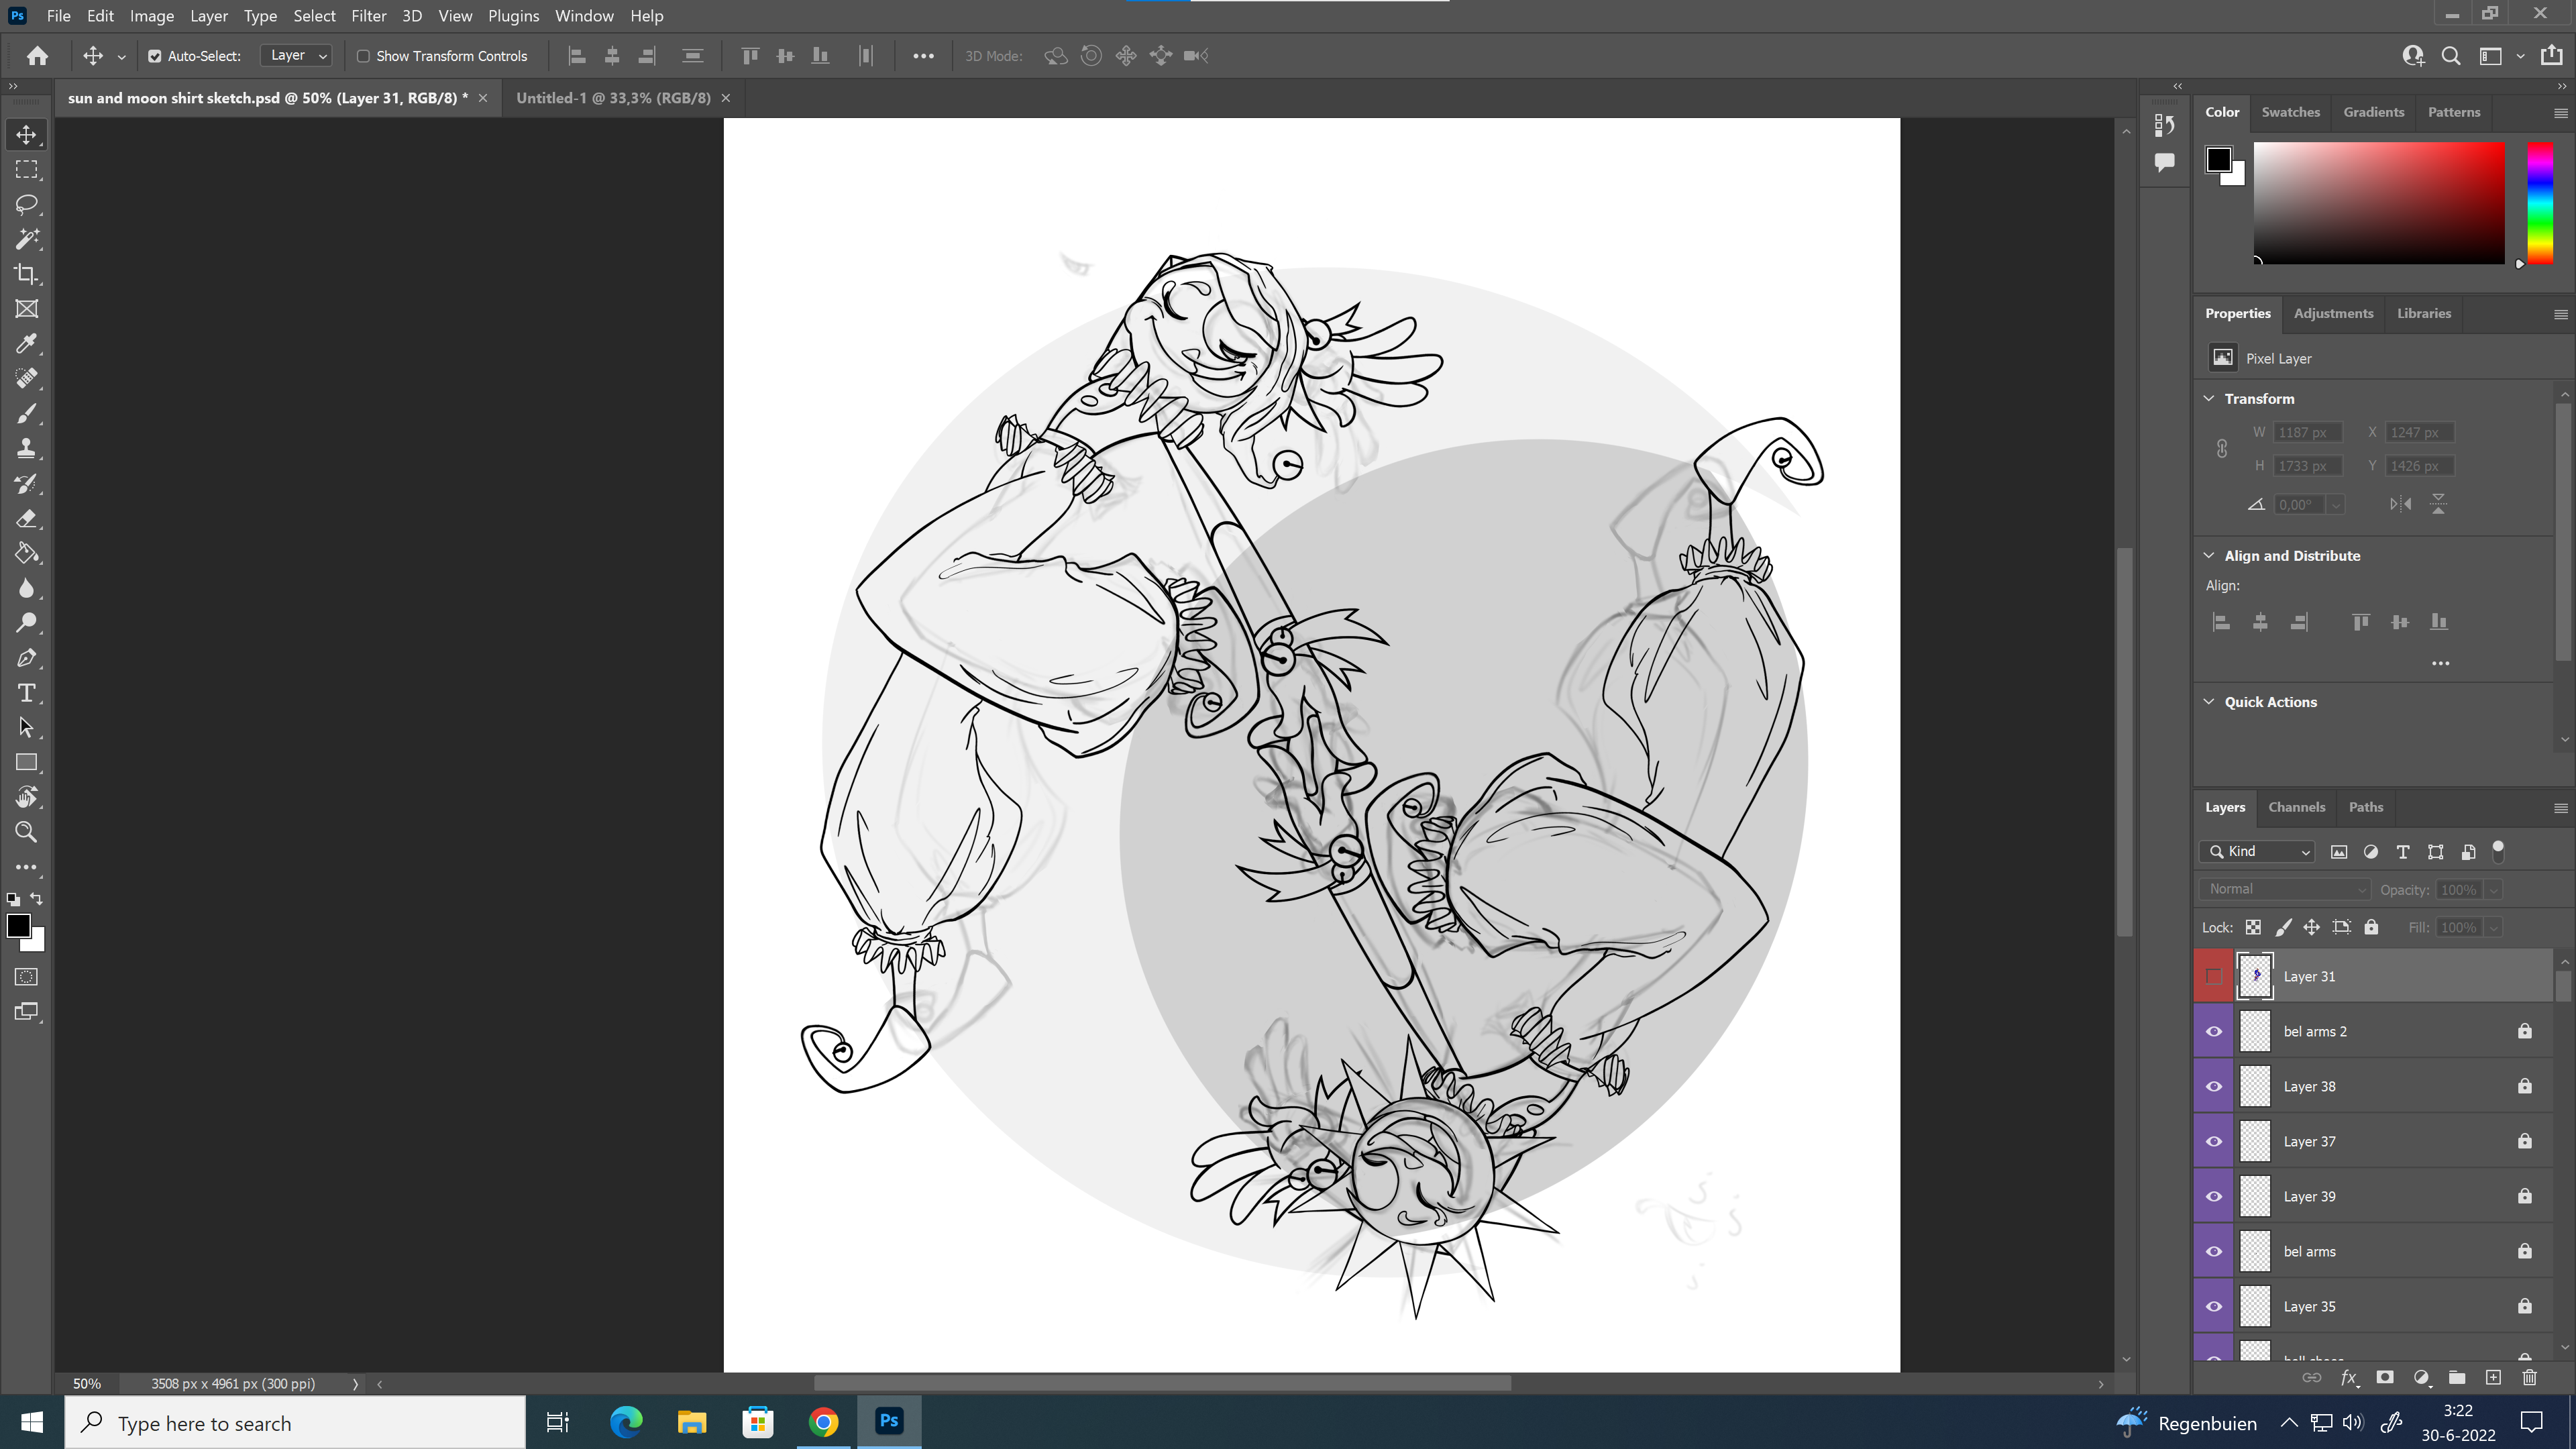Select the Lasso tool

[x=27, y=204]
